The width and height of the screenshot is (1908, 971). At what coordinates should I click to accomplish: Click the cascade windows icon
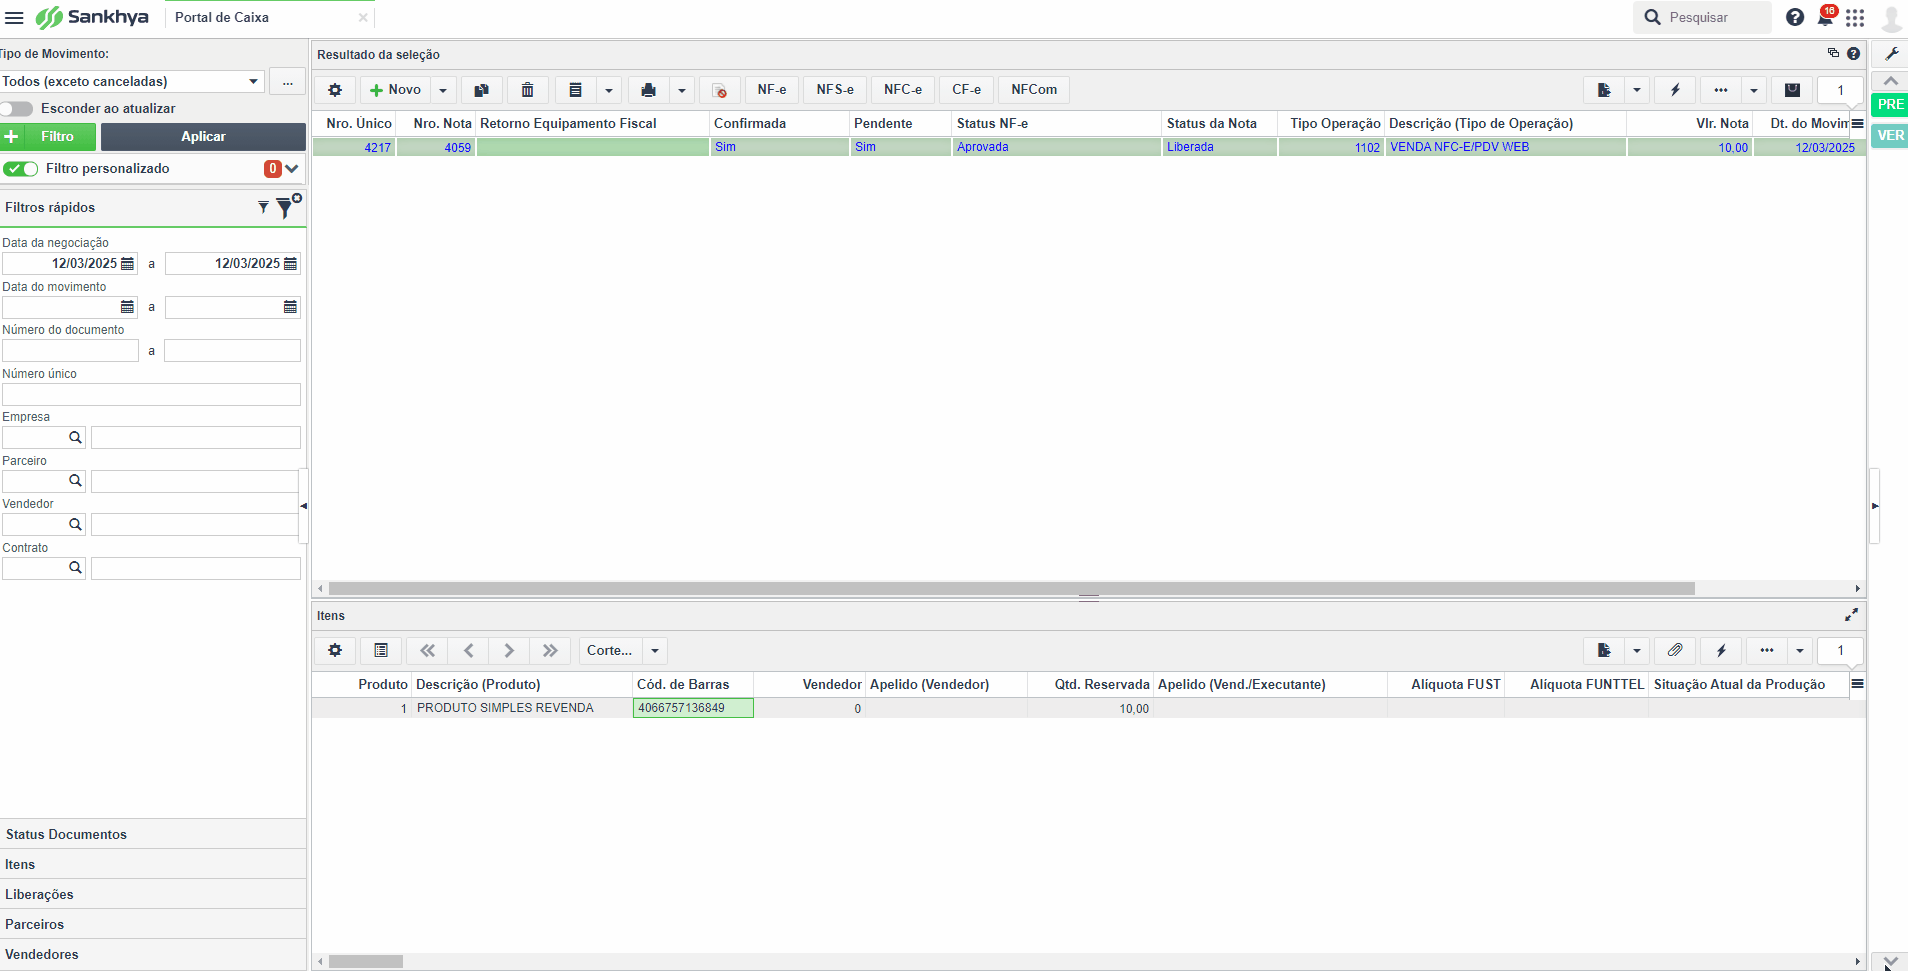point(1833,53)
